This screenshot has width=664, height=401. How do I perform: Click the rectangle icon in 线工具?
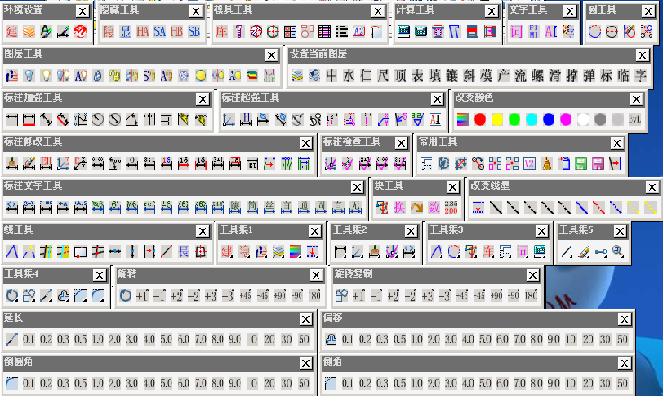click(x=80, y=252)
